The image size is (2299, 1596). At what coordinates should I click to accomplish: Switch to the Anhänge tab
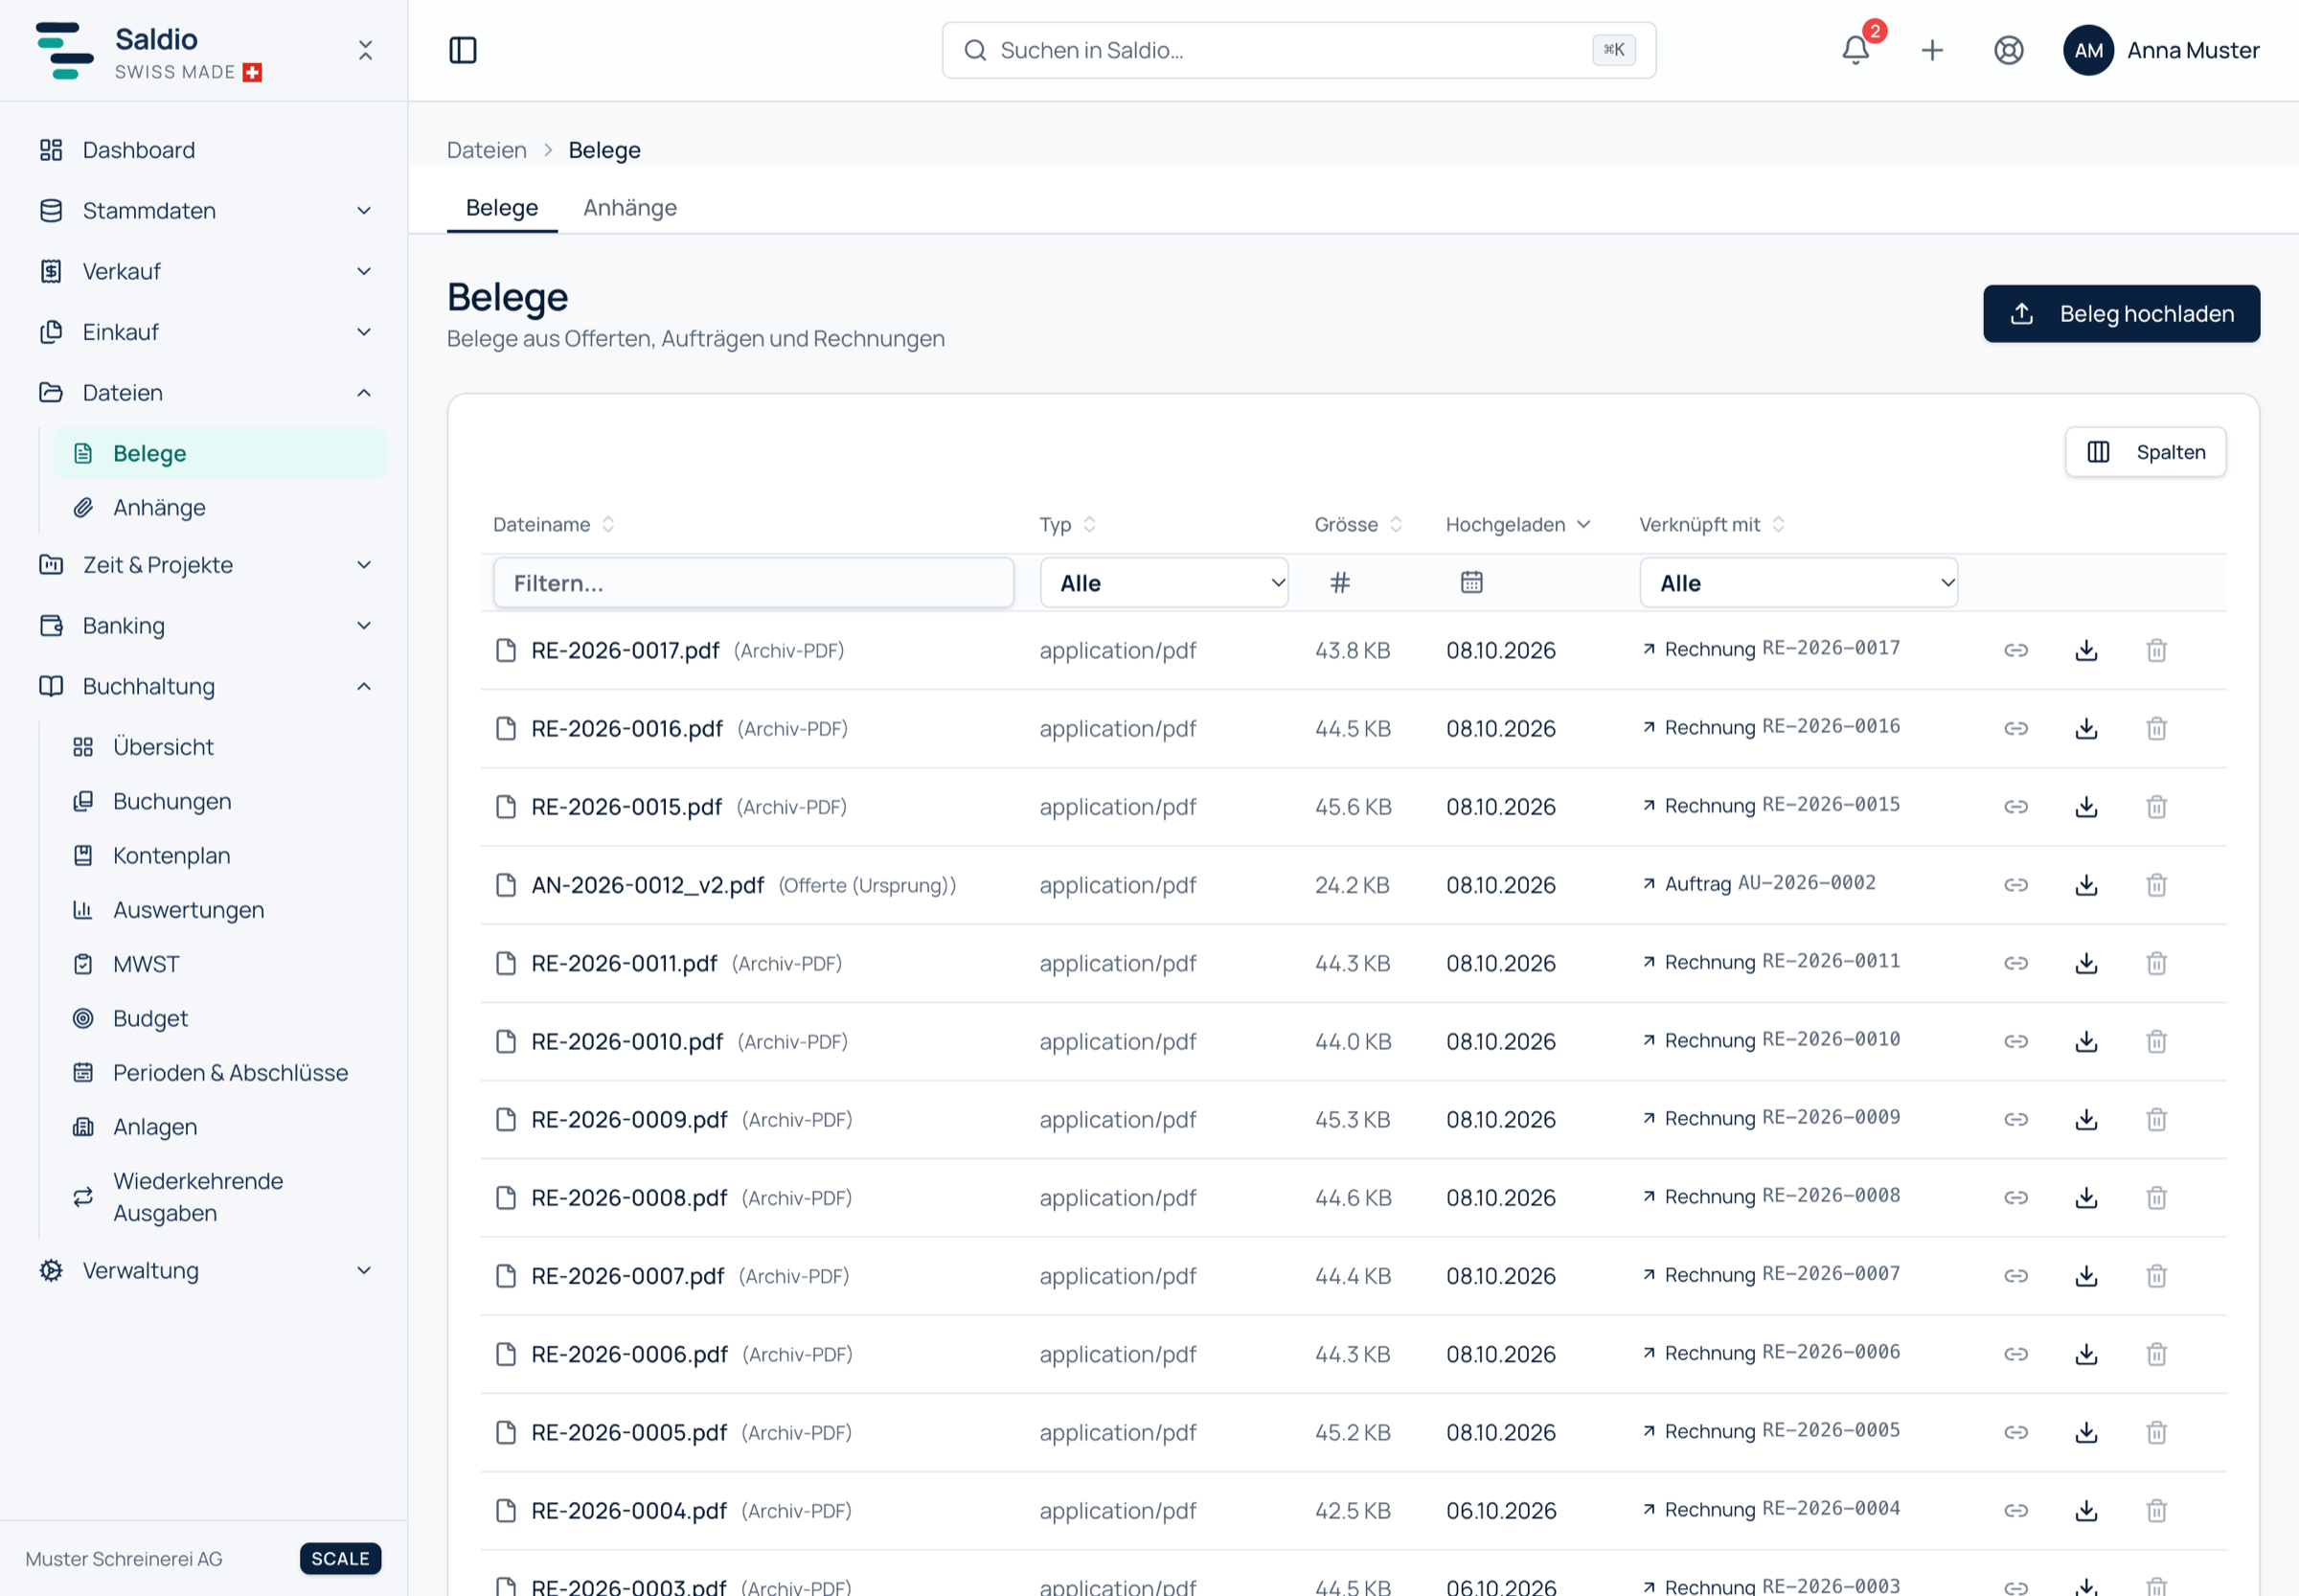[630, 208]
